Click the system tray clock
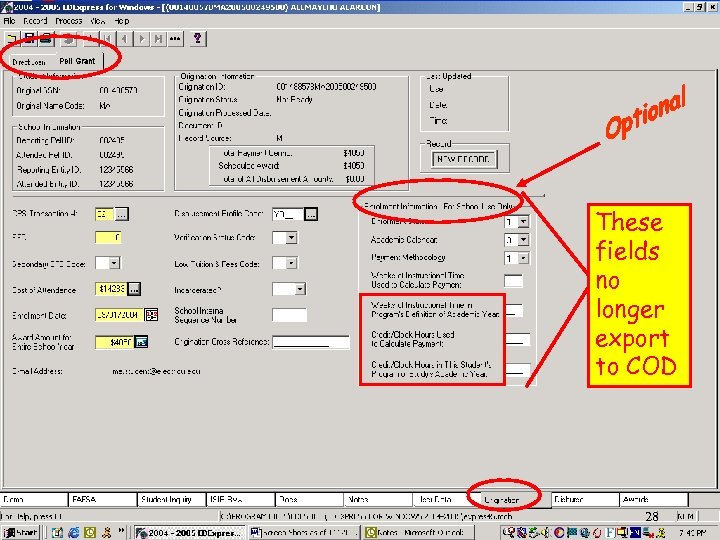Image resolution: width=720 pixels, height=540 pixels. pos(692,533)
